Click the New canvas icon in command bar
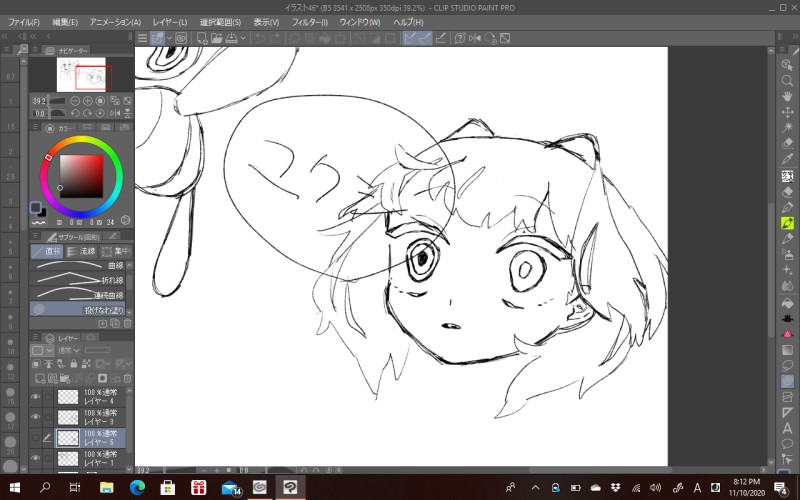800x500 pixels. coord(202,38)
